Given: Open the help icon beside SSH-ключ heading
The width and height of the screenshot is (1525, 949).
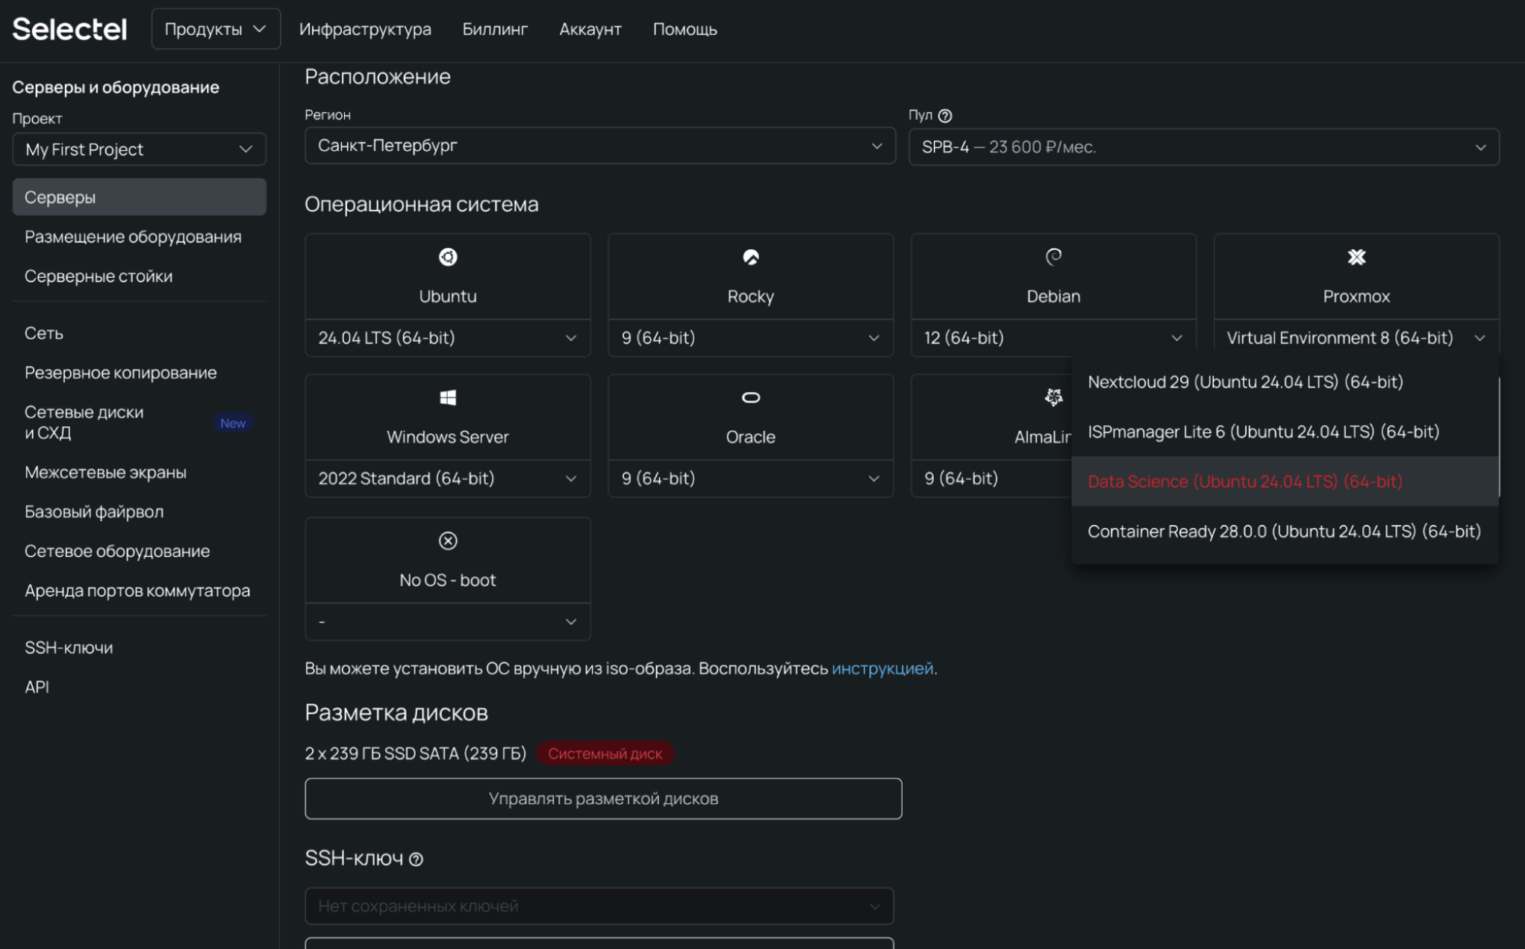Looking at the screenshot, I should 416,860.
